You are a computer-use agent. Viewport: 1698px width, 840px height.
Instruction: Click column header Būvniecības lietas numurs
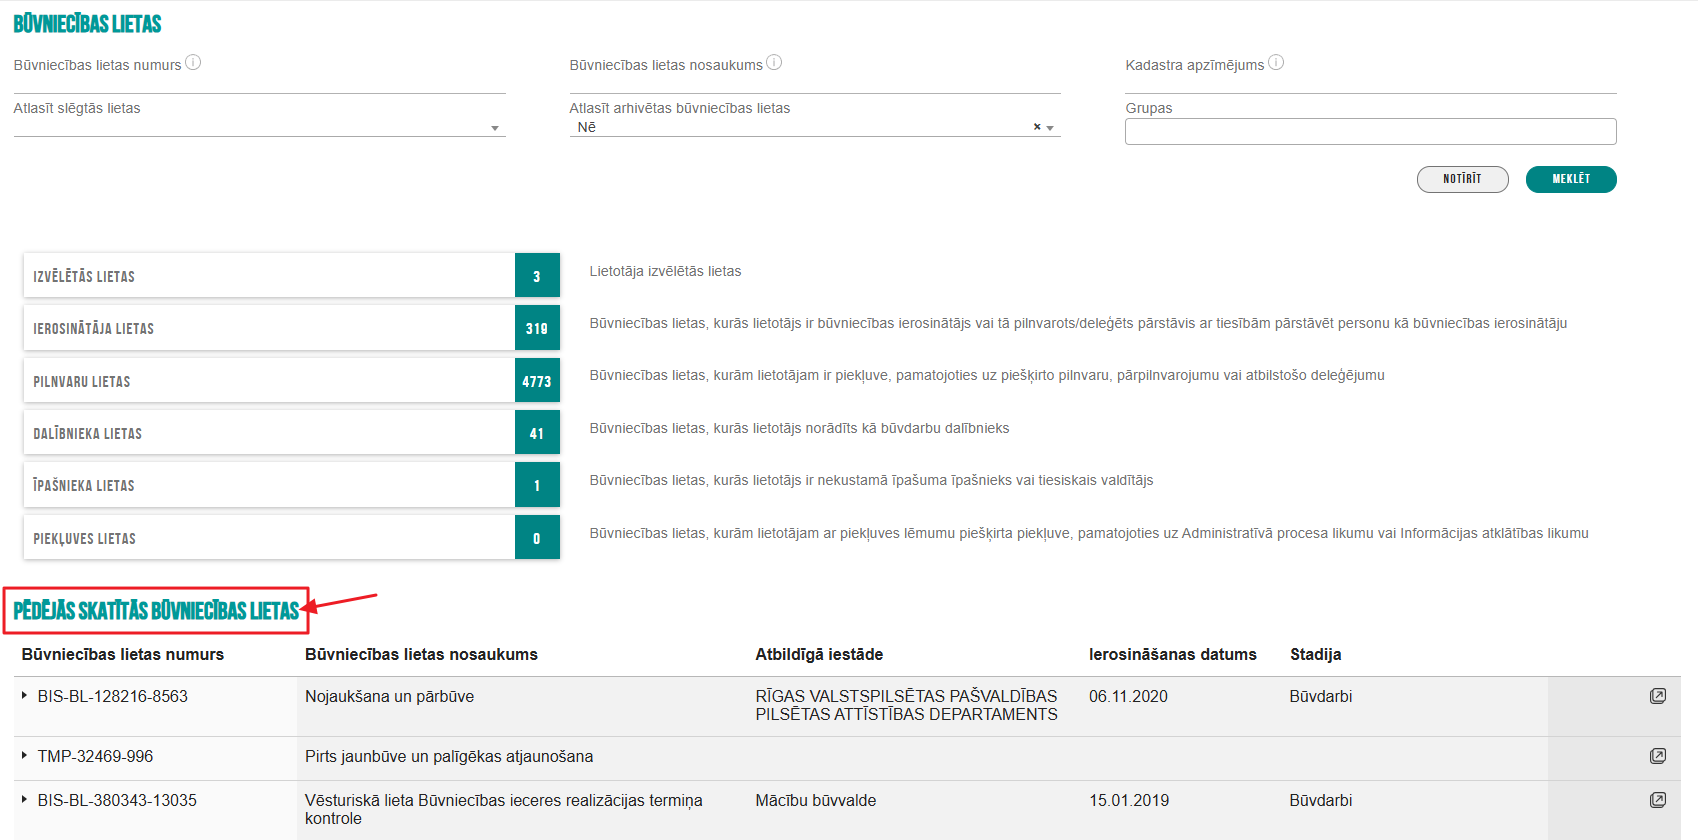point(123,654)
